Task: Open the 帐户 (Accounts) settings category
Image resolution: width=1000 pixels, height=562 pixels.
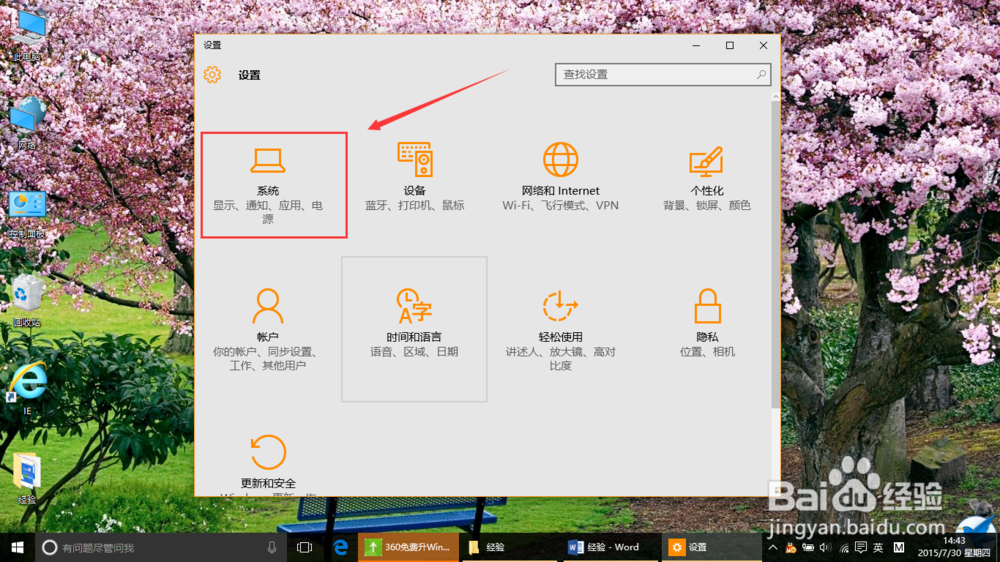Action: point(268,329)
